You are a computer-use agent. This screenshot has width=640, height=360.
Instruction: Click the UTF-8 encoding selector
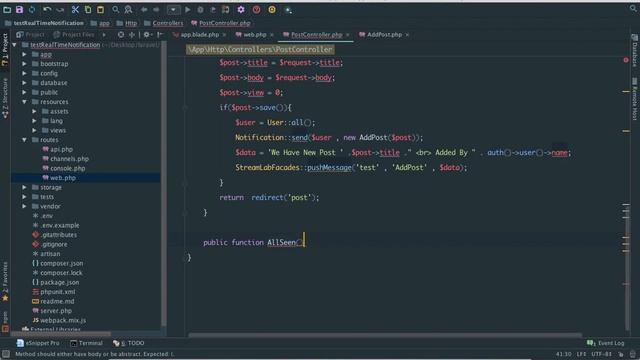pyautogui.click(x=602, y=354)
